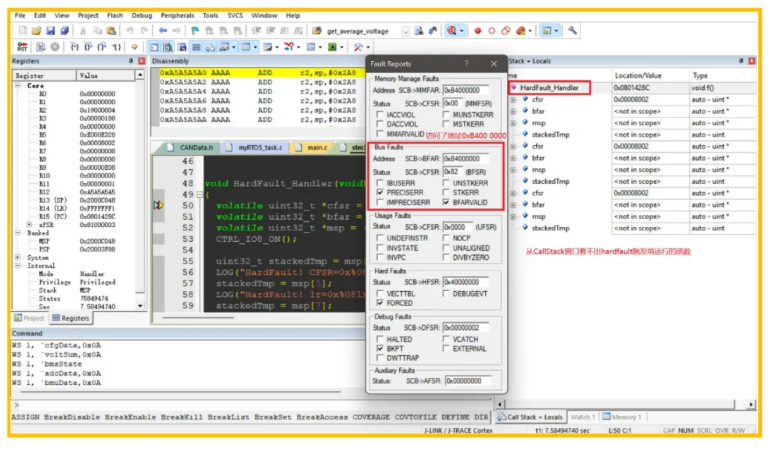Screen dimensions: 770x452
Task: Insert a breakpoint with the red dot
Action: (x=477, y=31)
